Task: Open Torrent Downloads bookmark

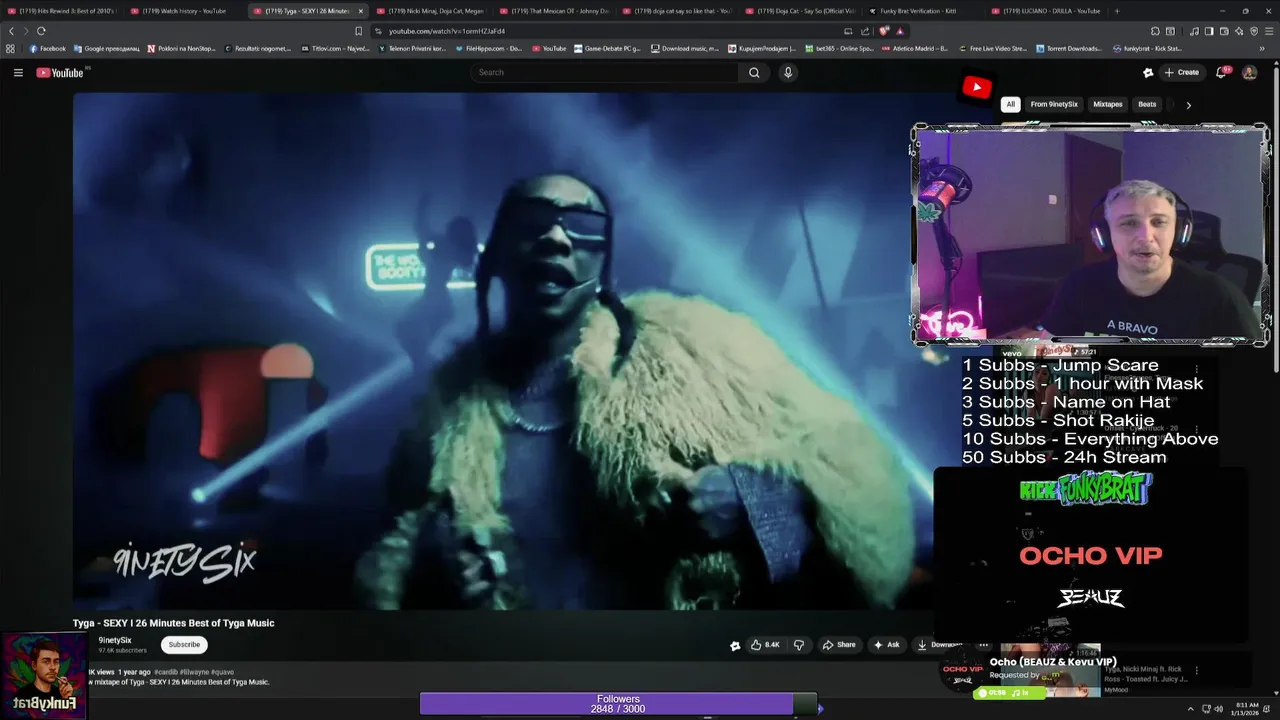Action: tap(1069, 48)
